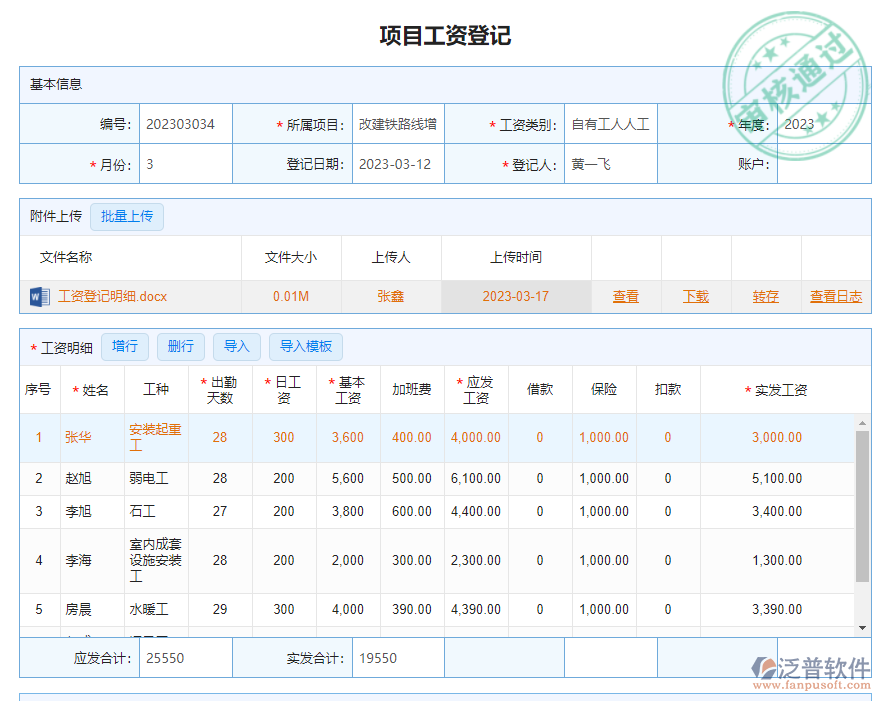Click the 批量上传 (batch upload) button
The height and width of the screenshot is (701, 881).
(127, 217)
